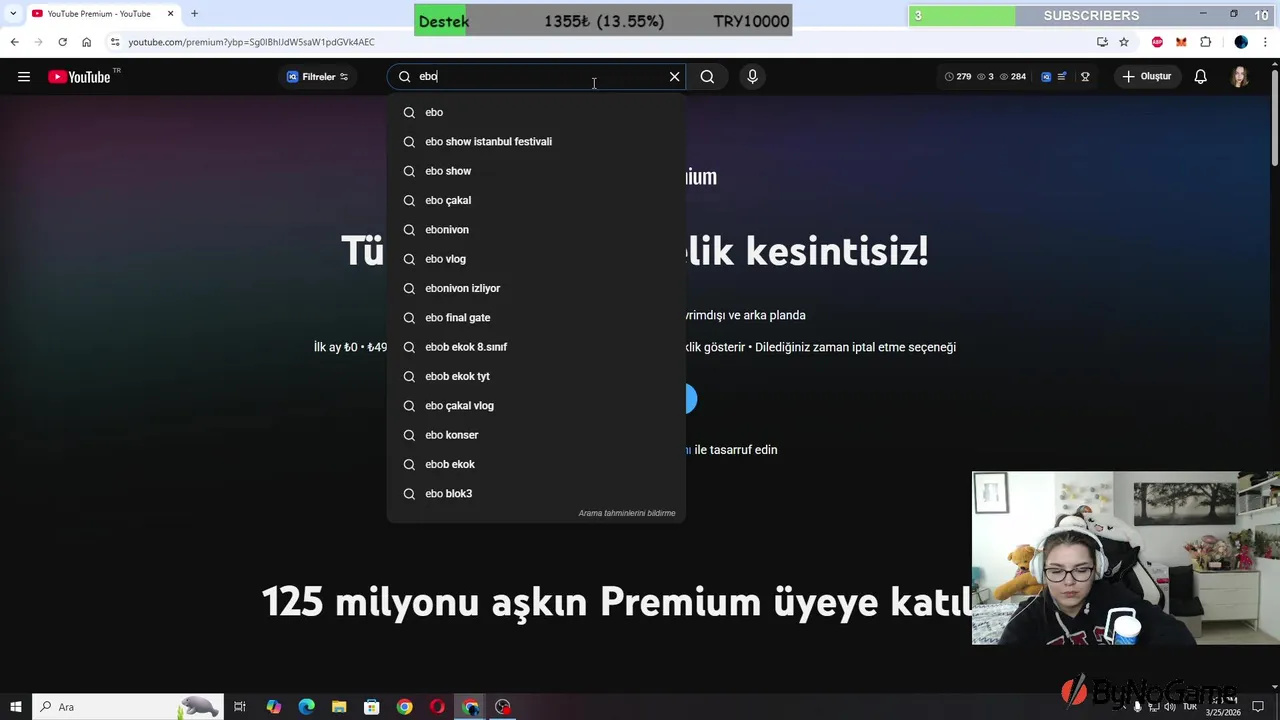
Task: Select suggestion 'ebob ekok tyt'
Action: pos(536,376)
